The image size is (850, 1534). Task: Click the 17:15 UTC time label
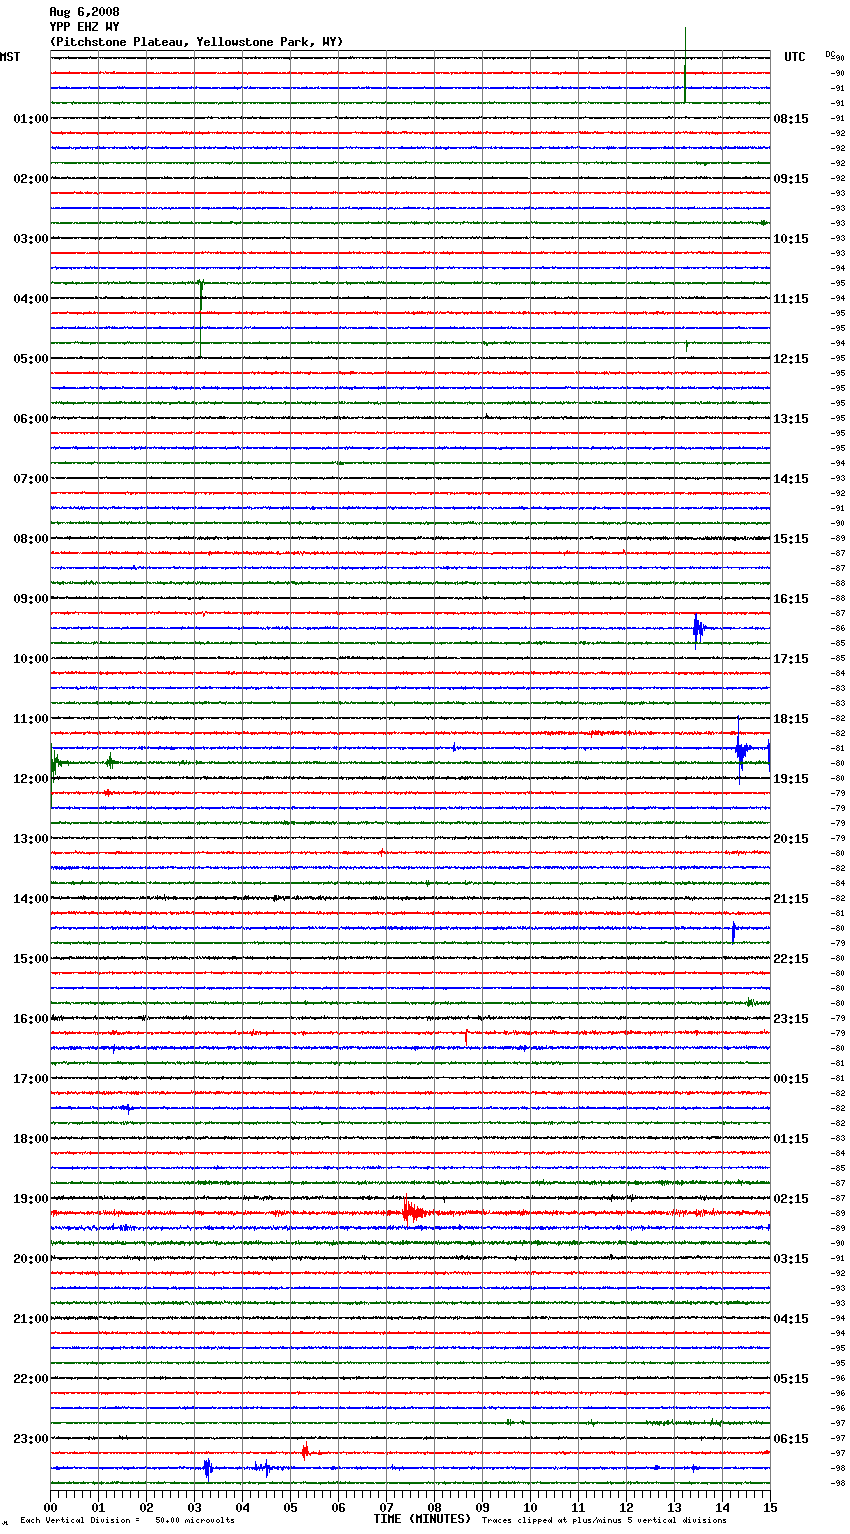click(x=791, y=659)
